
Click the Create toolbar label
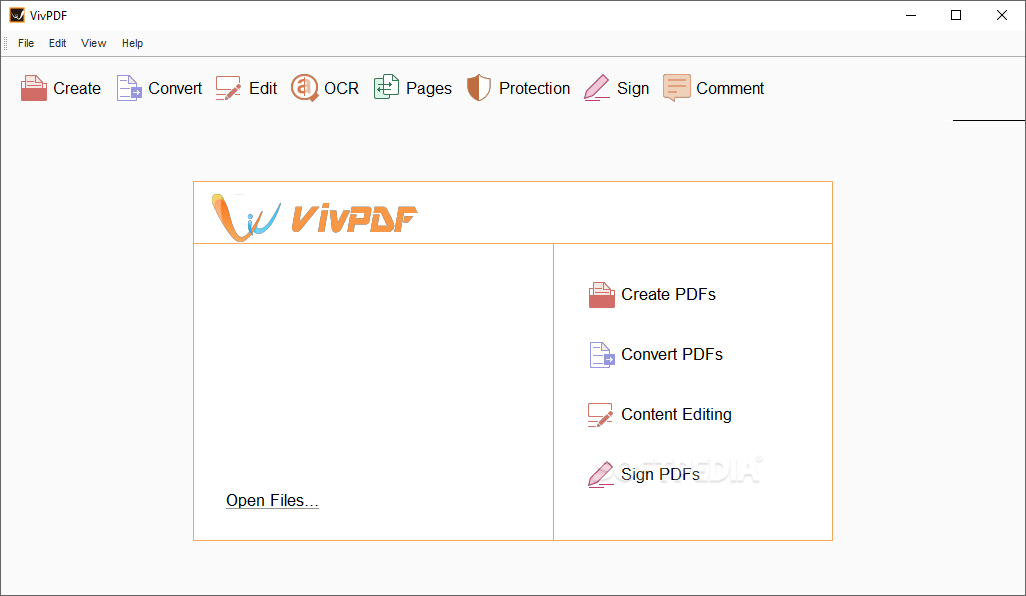coord(77,88)
